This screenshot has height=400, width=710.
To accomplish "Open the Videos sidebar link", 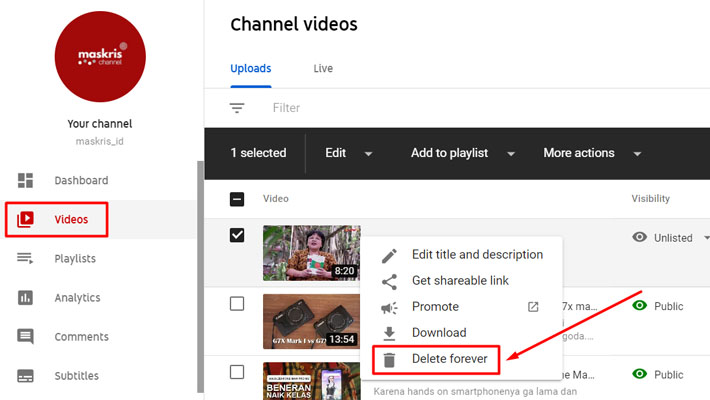I will pos(72,219).
